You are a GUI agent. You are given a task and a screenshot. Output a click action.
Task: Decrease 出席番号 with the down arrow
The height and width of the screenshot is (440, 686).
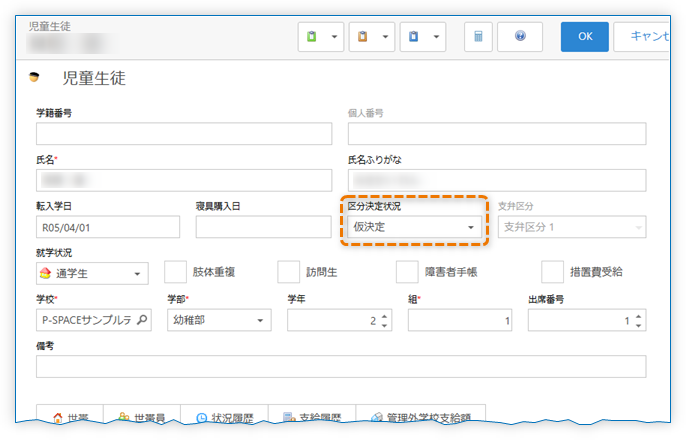coord(638,325)
